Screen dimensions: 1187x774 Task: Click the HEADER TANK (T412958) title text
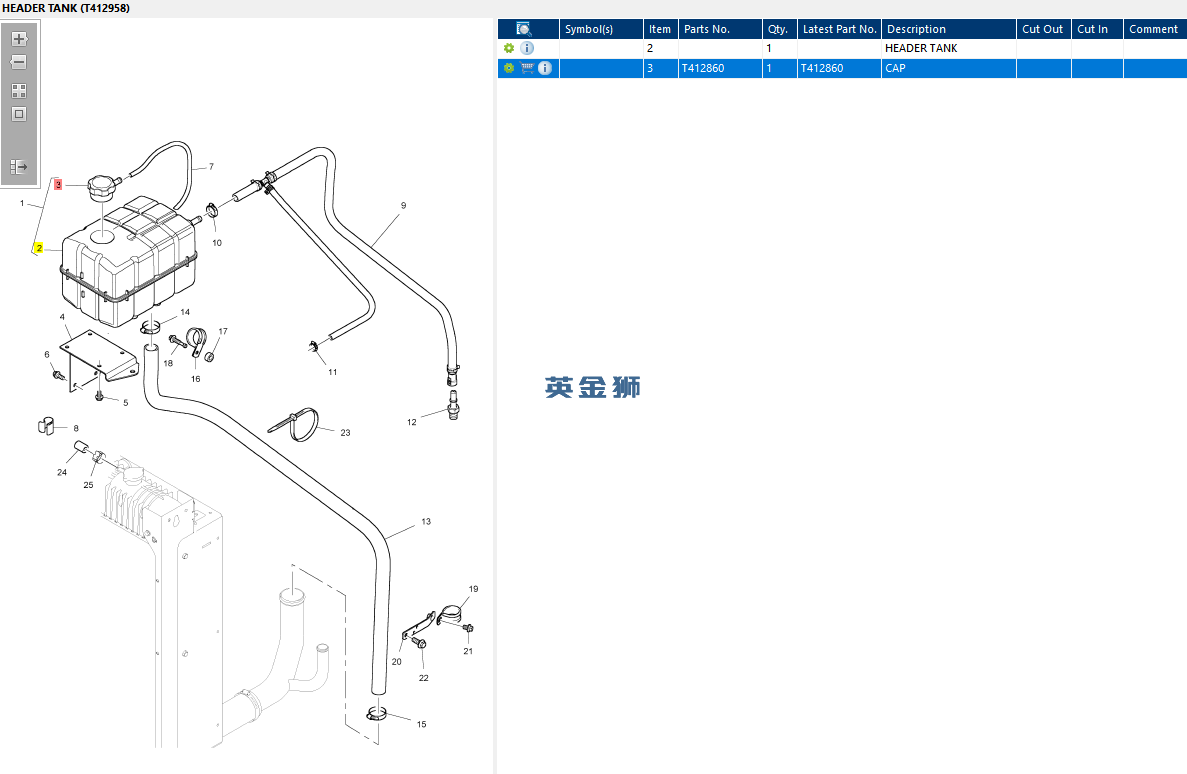[66, 8]
